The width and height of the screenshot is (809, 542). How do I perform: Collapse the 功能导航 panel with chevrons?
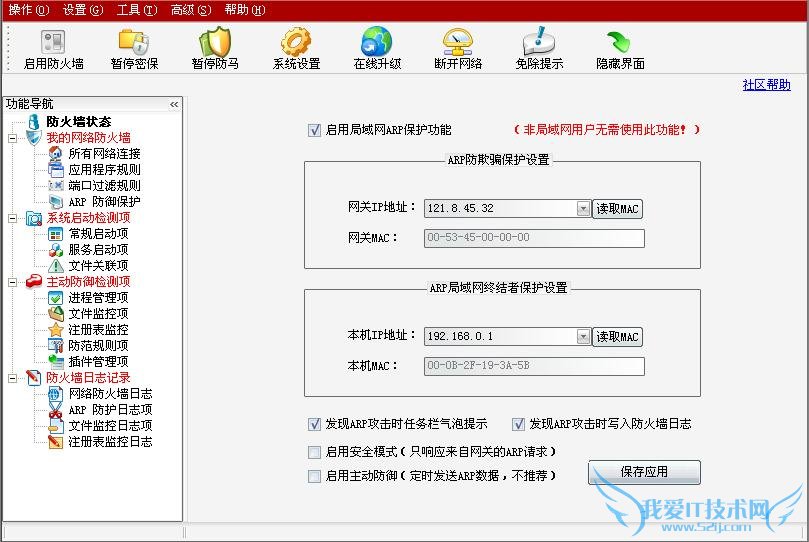[174, 105]
